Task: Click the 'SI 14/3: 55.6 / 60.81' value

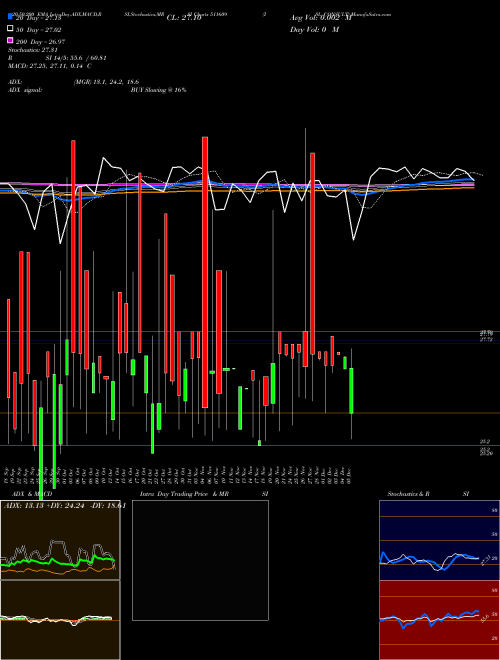Action: coord(76,58)
